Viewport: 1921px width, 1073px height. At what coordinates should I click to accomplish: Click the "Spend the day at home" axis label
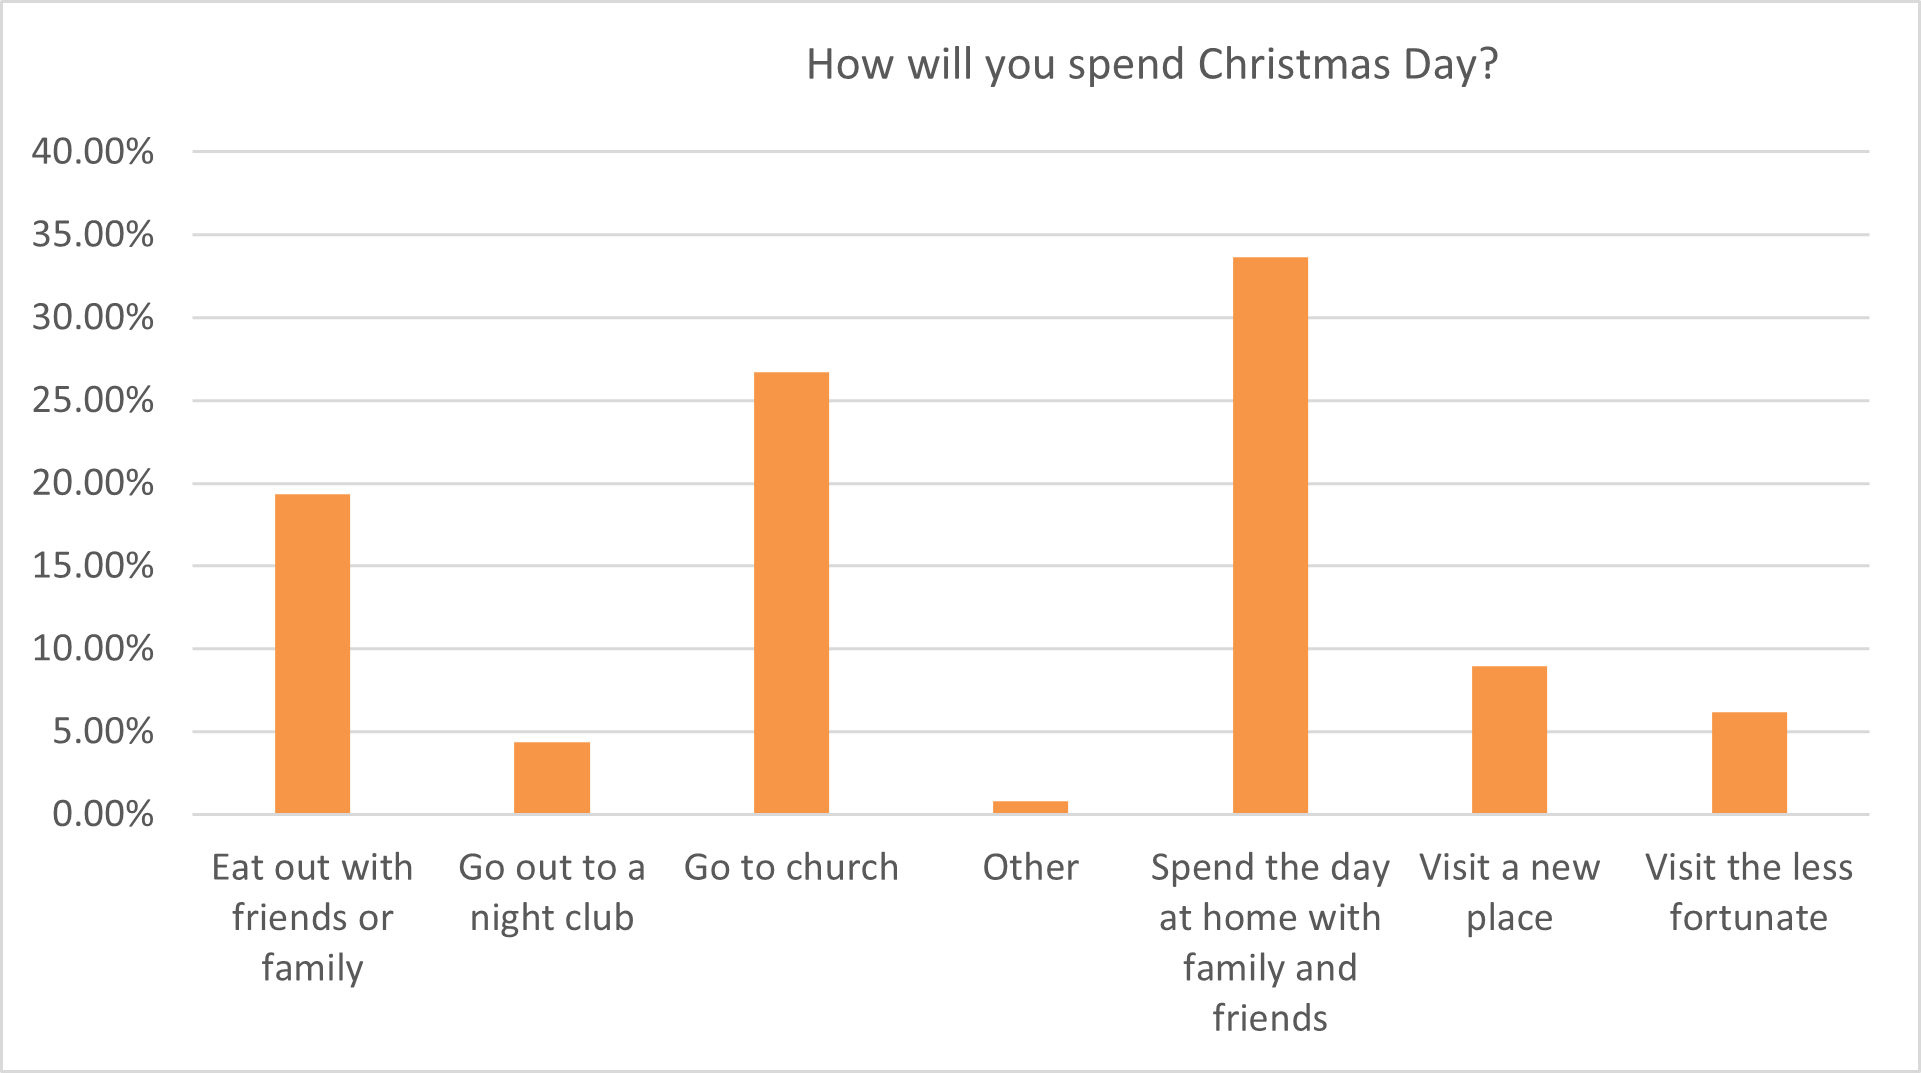click(1270, 942)
